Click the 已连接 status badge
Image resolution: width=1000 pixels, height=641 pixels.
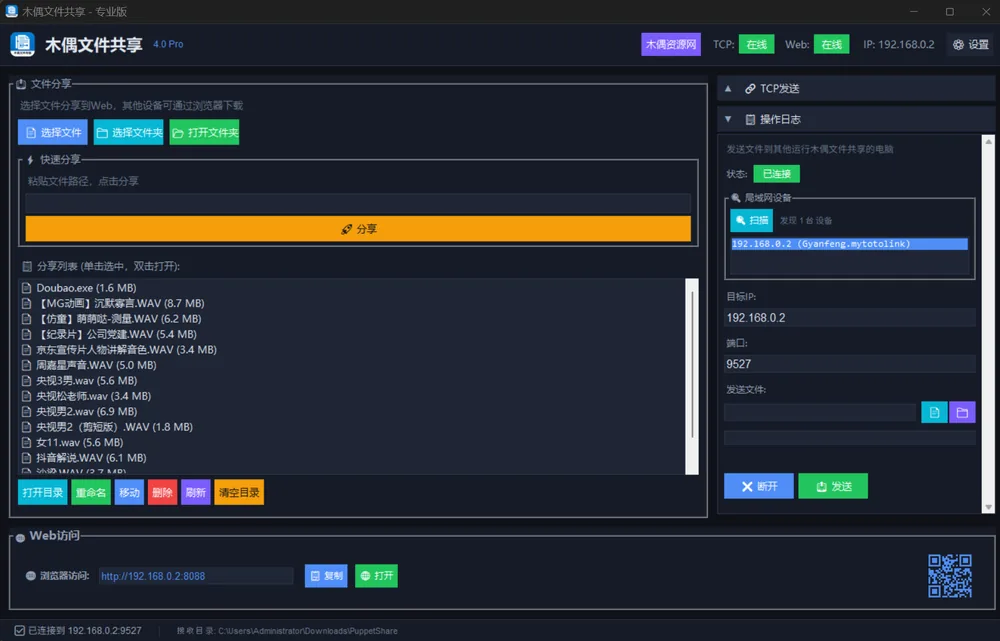(x=776, y=173)
